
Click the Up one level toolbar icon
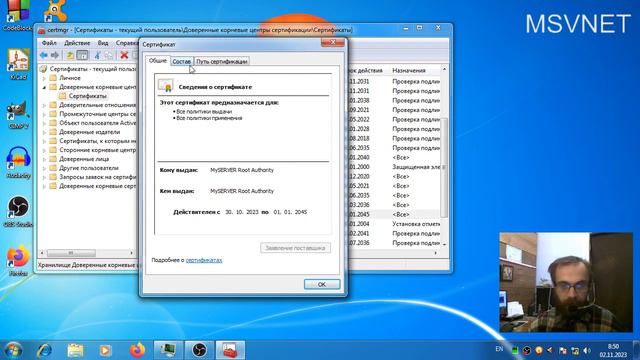coord(70,55)
